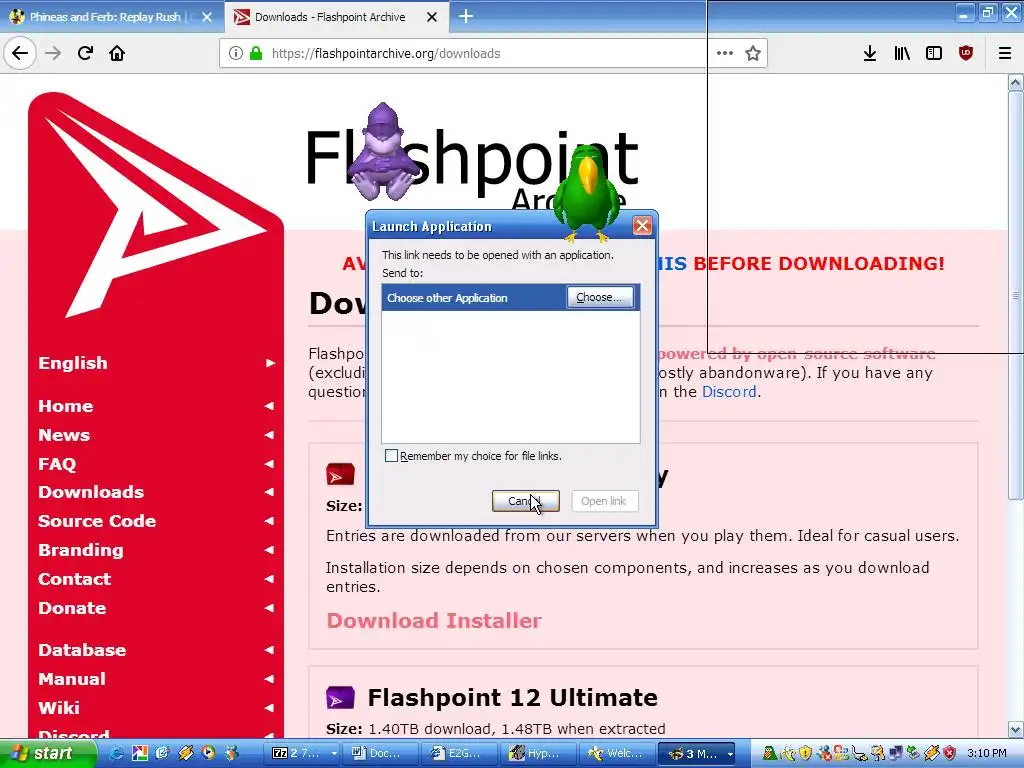
Task: Go back with the browser back arrow
Action: coord(20,53)
